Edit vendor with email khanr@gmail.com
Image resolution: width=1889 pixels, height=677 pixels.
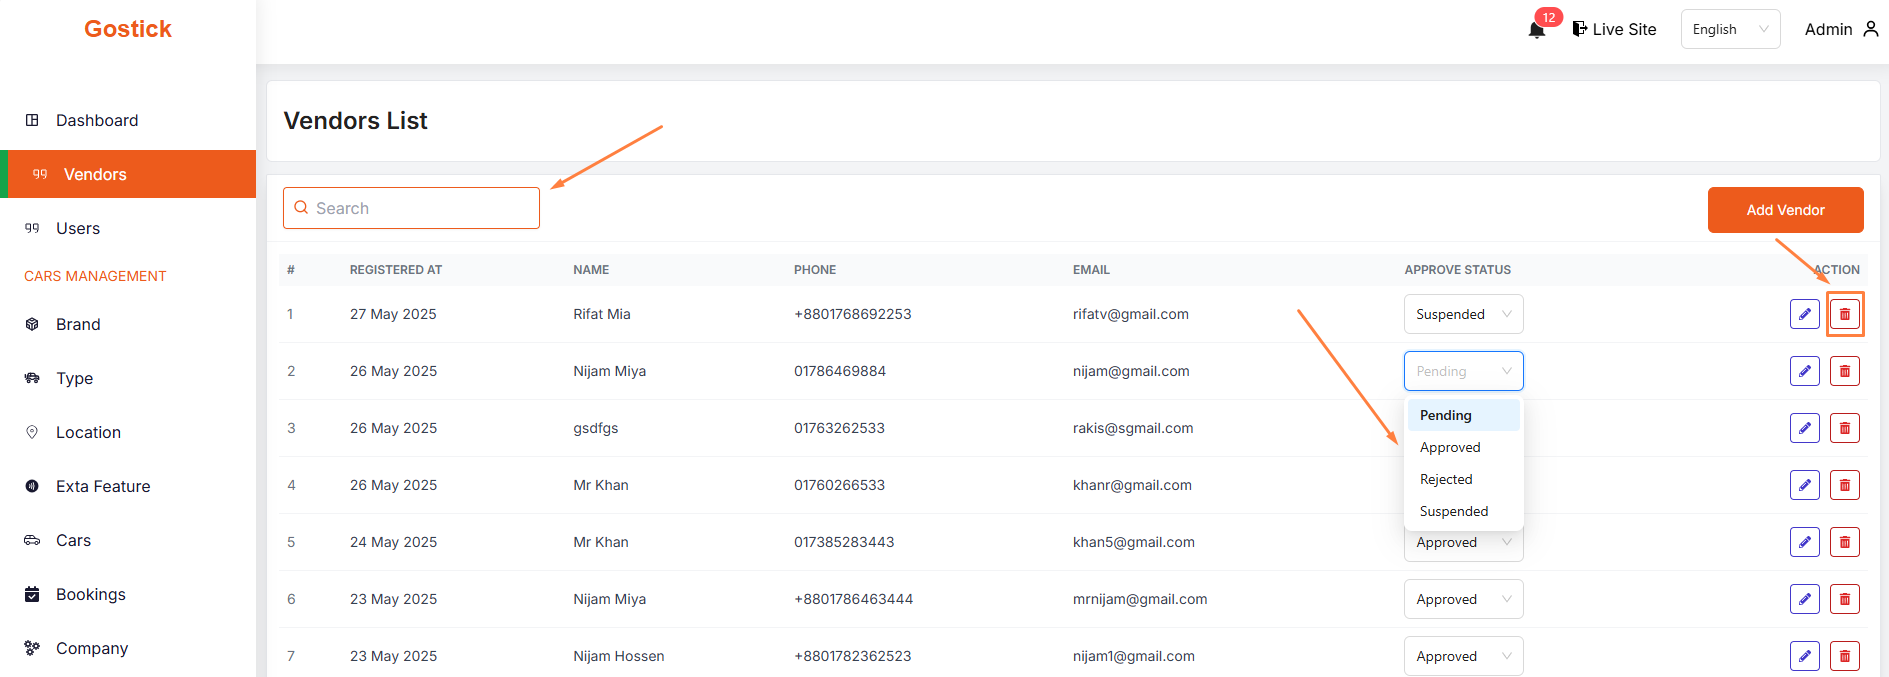[x=1804, y=485]
